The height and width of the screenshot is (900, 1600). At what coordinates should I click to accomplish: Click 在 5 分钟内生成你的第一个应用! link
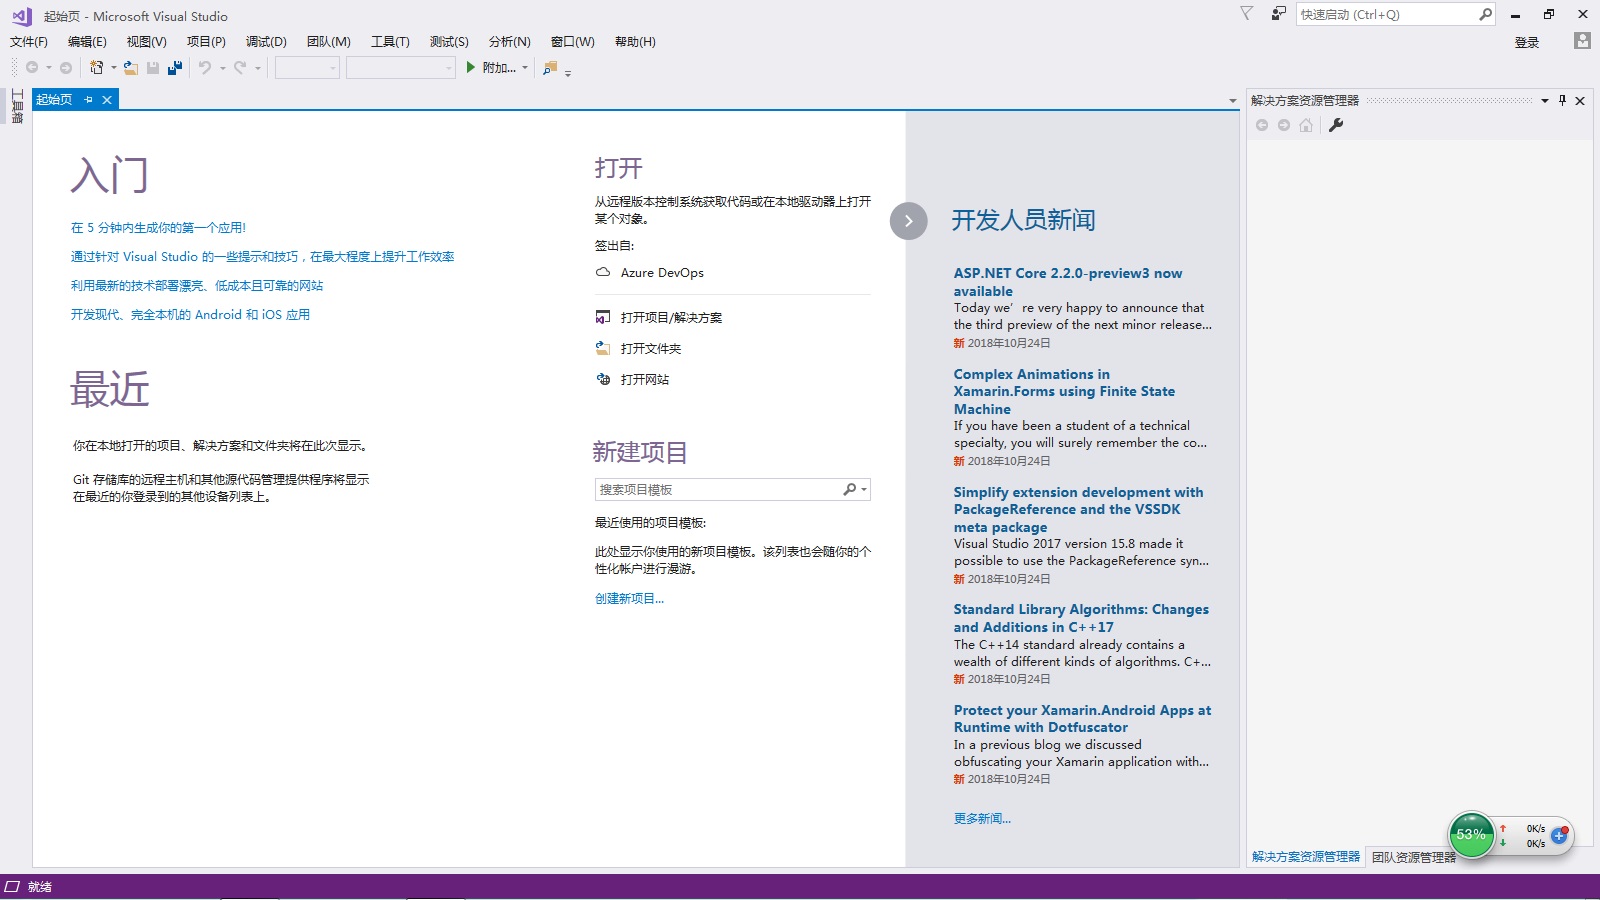(158, 227)
